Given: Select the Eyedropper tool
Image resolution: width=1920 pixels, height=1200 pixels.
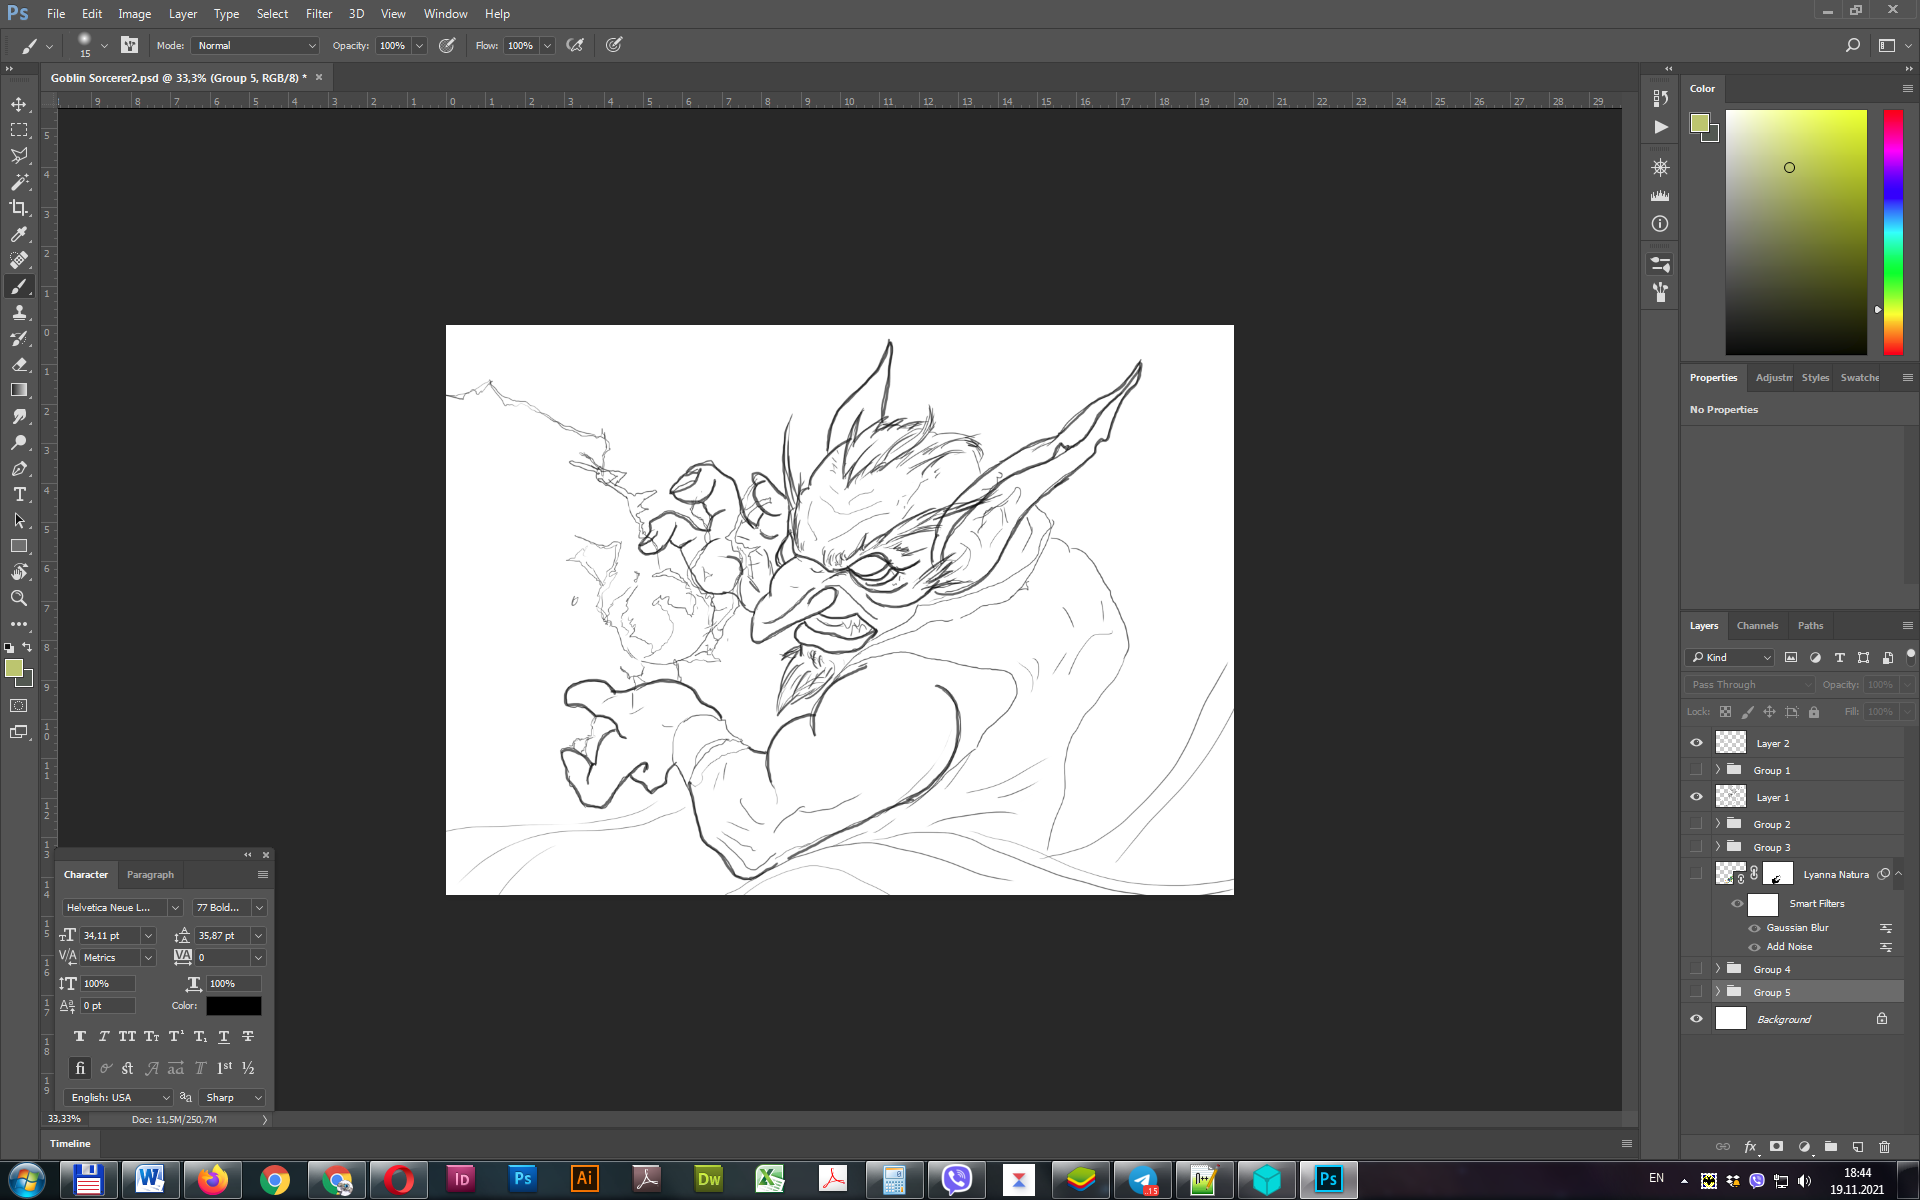Looking at the screenshot, I should point(19,234).
